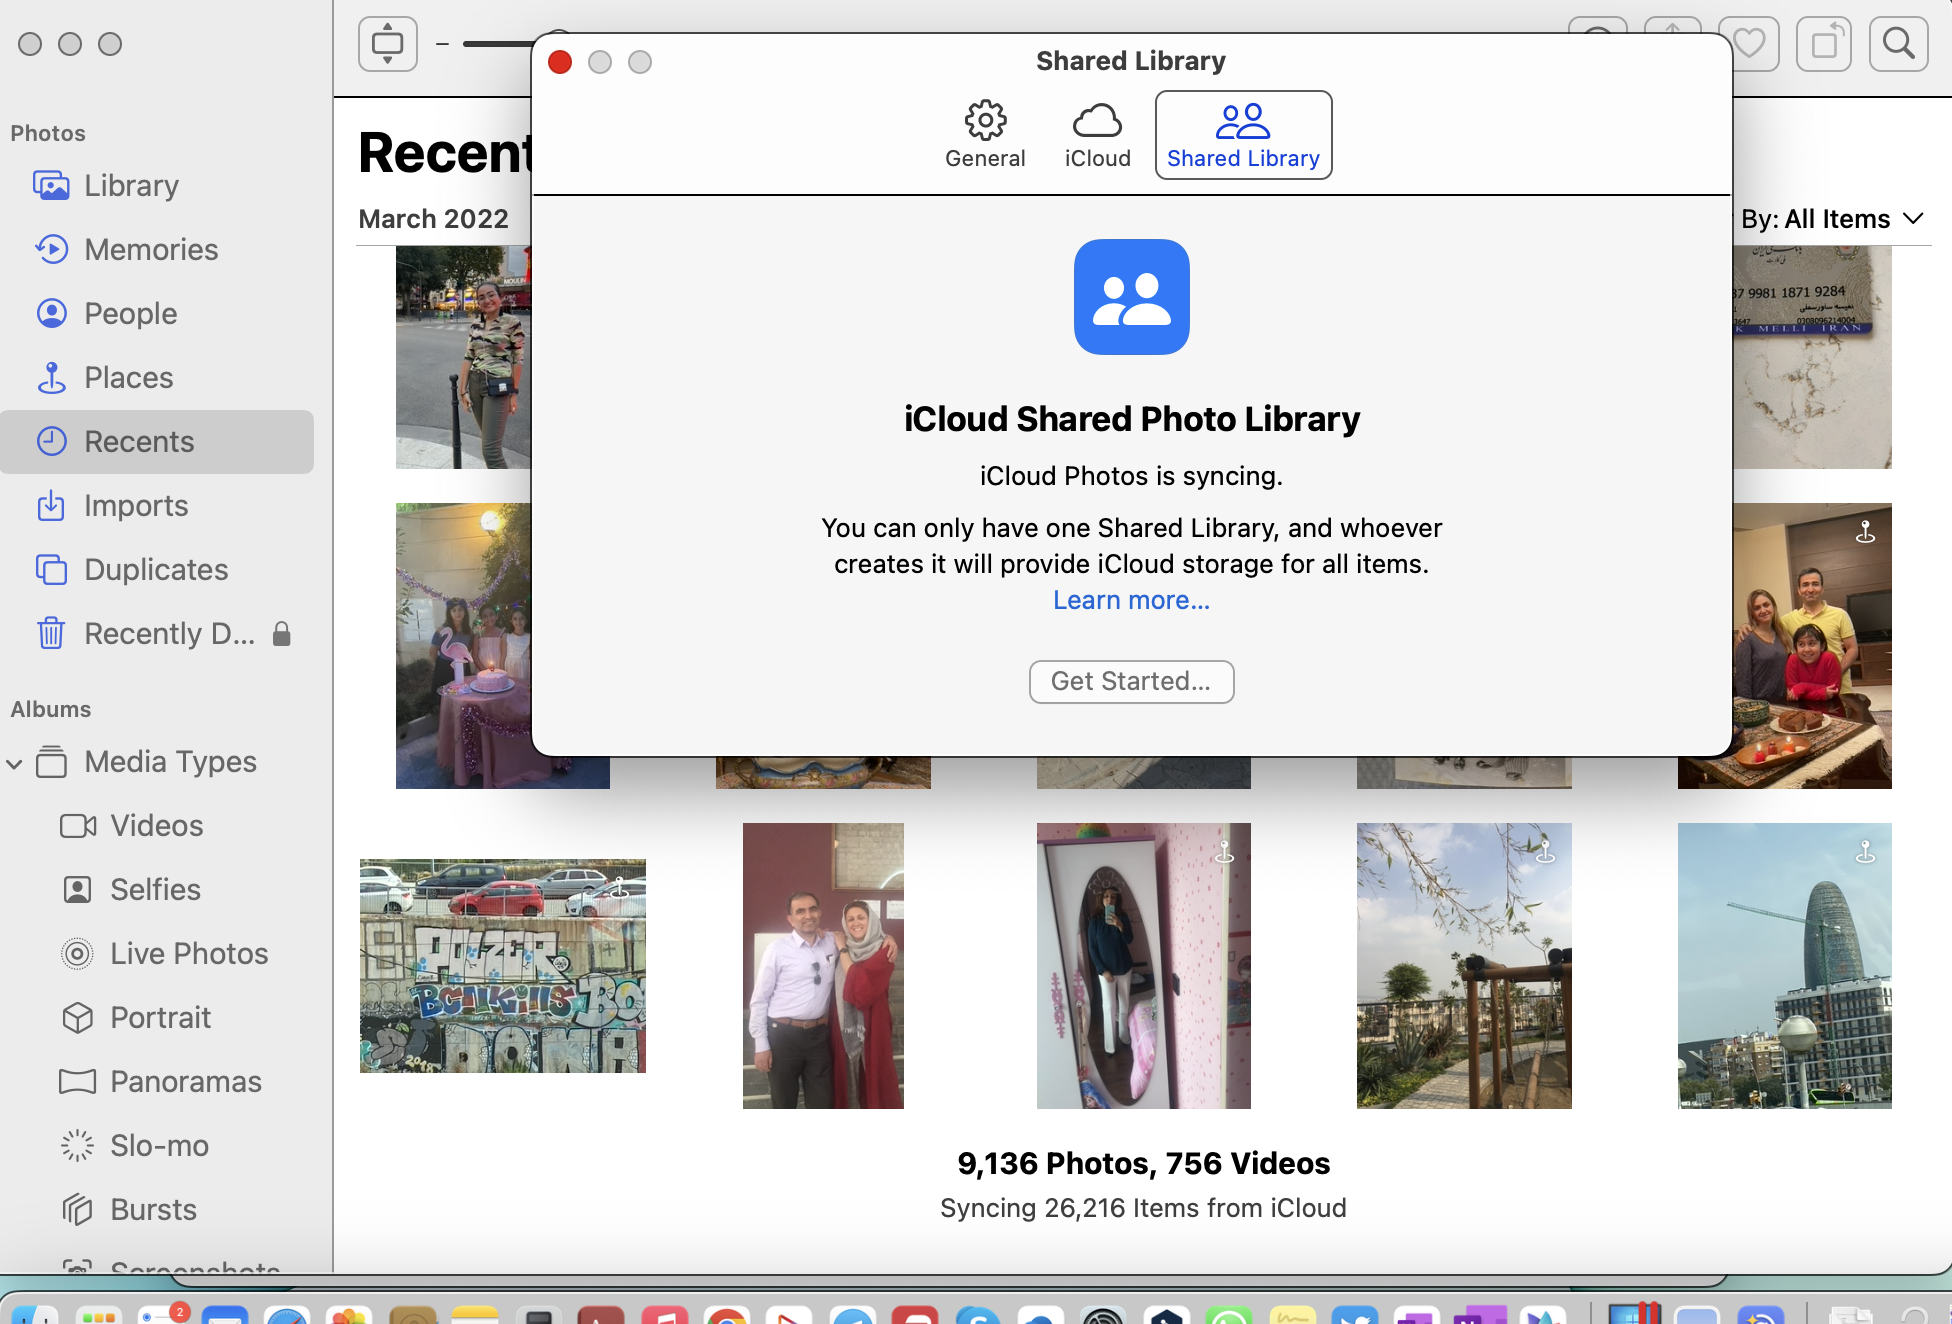
Task: Switch to the iCloud preferences tab
Action: pos(1097,135)
